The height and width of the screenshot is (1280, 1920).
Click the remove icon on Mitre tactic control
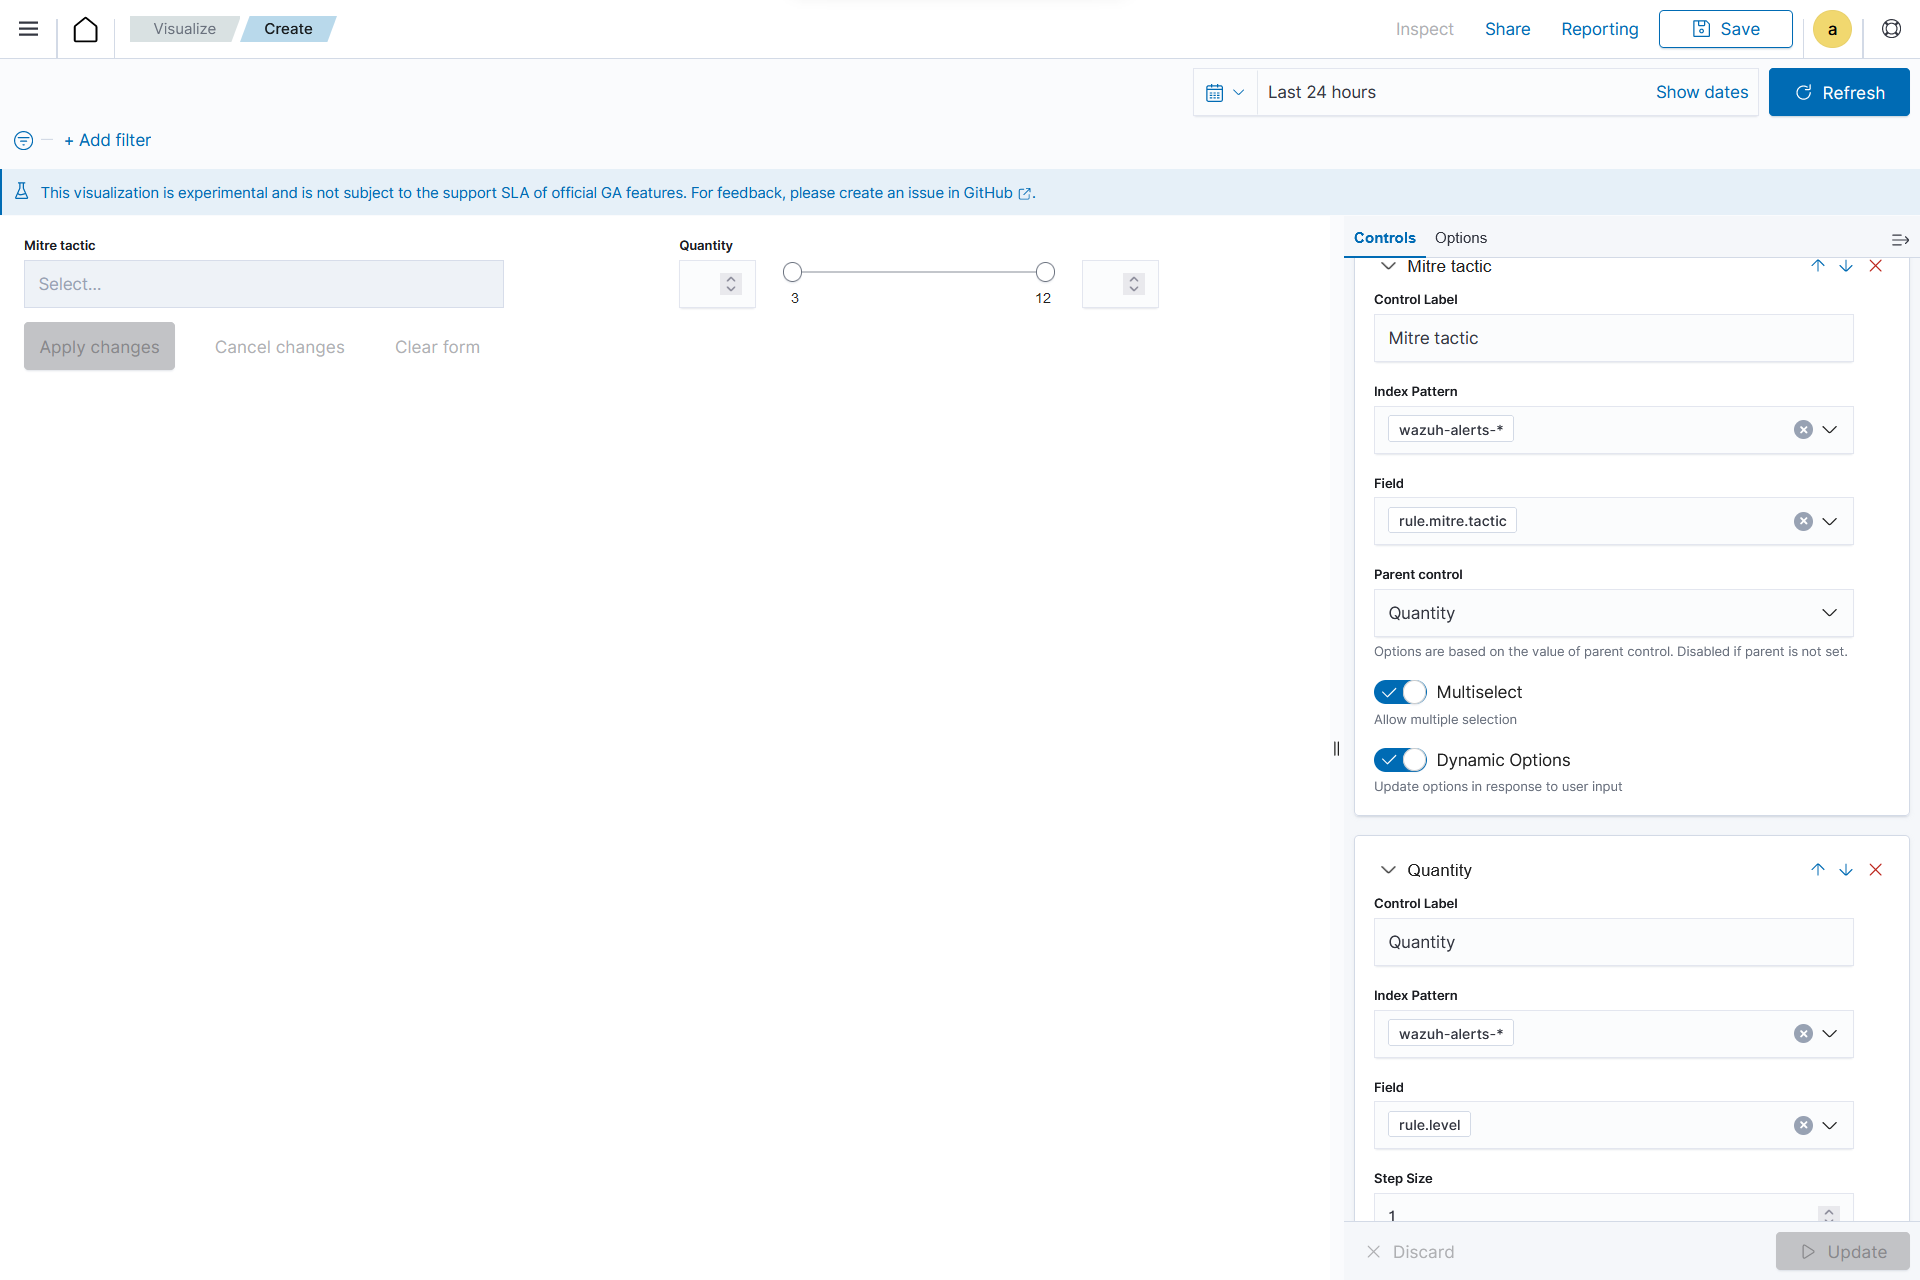(x=1877, y=266)
